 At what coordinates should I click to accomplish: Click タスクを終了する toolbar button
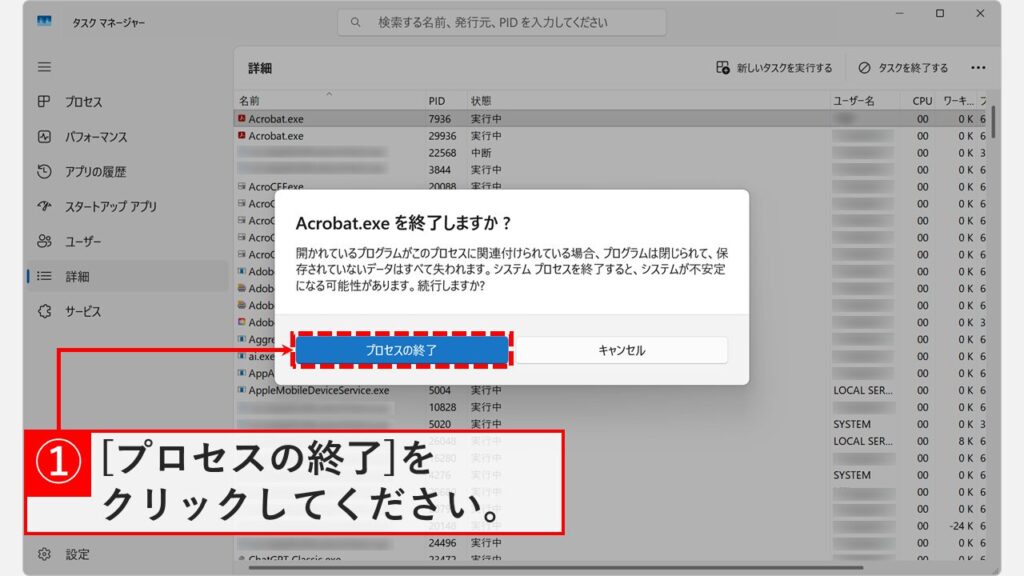point(903,68)
